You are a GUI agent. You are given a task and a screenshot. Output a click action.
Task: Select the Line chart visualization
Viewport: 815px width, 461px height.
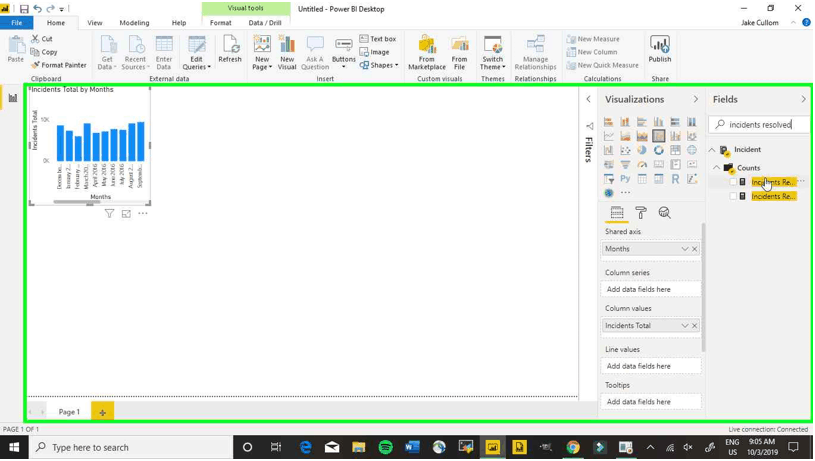608,136
